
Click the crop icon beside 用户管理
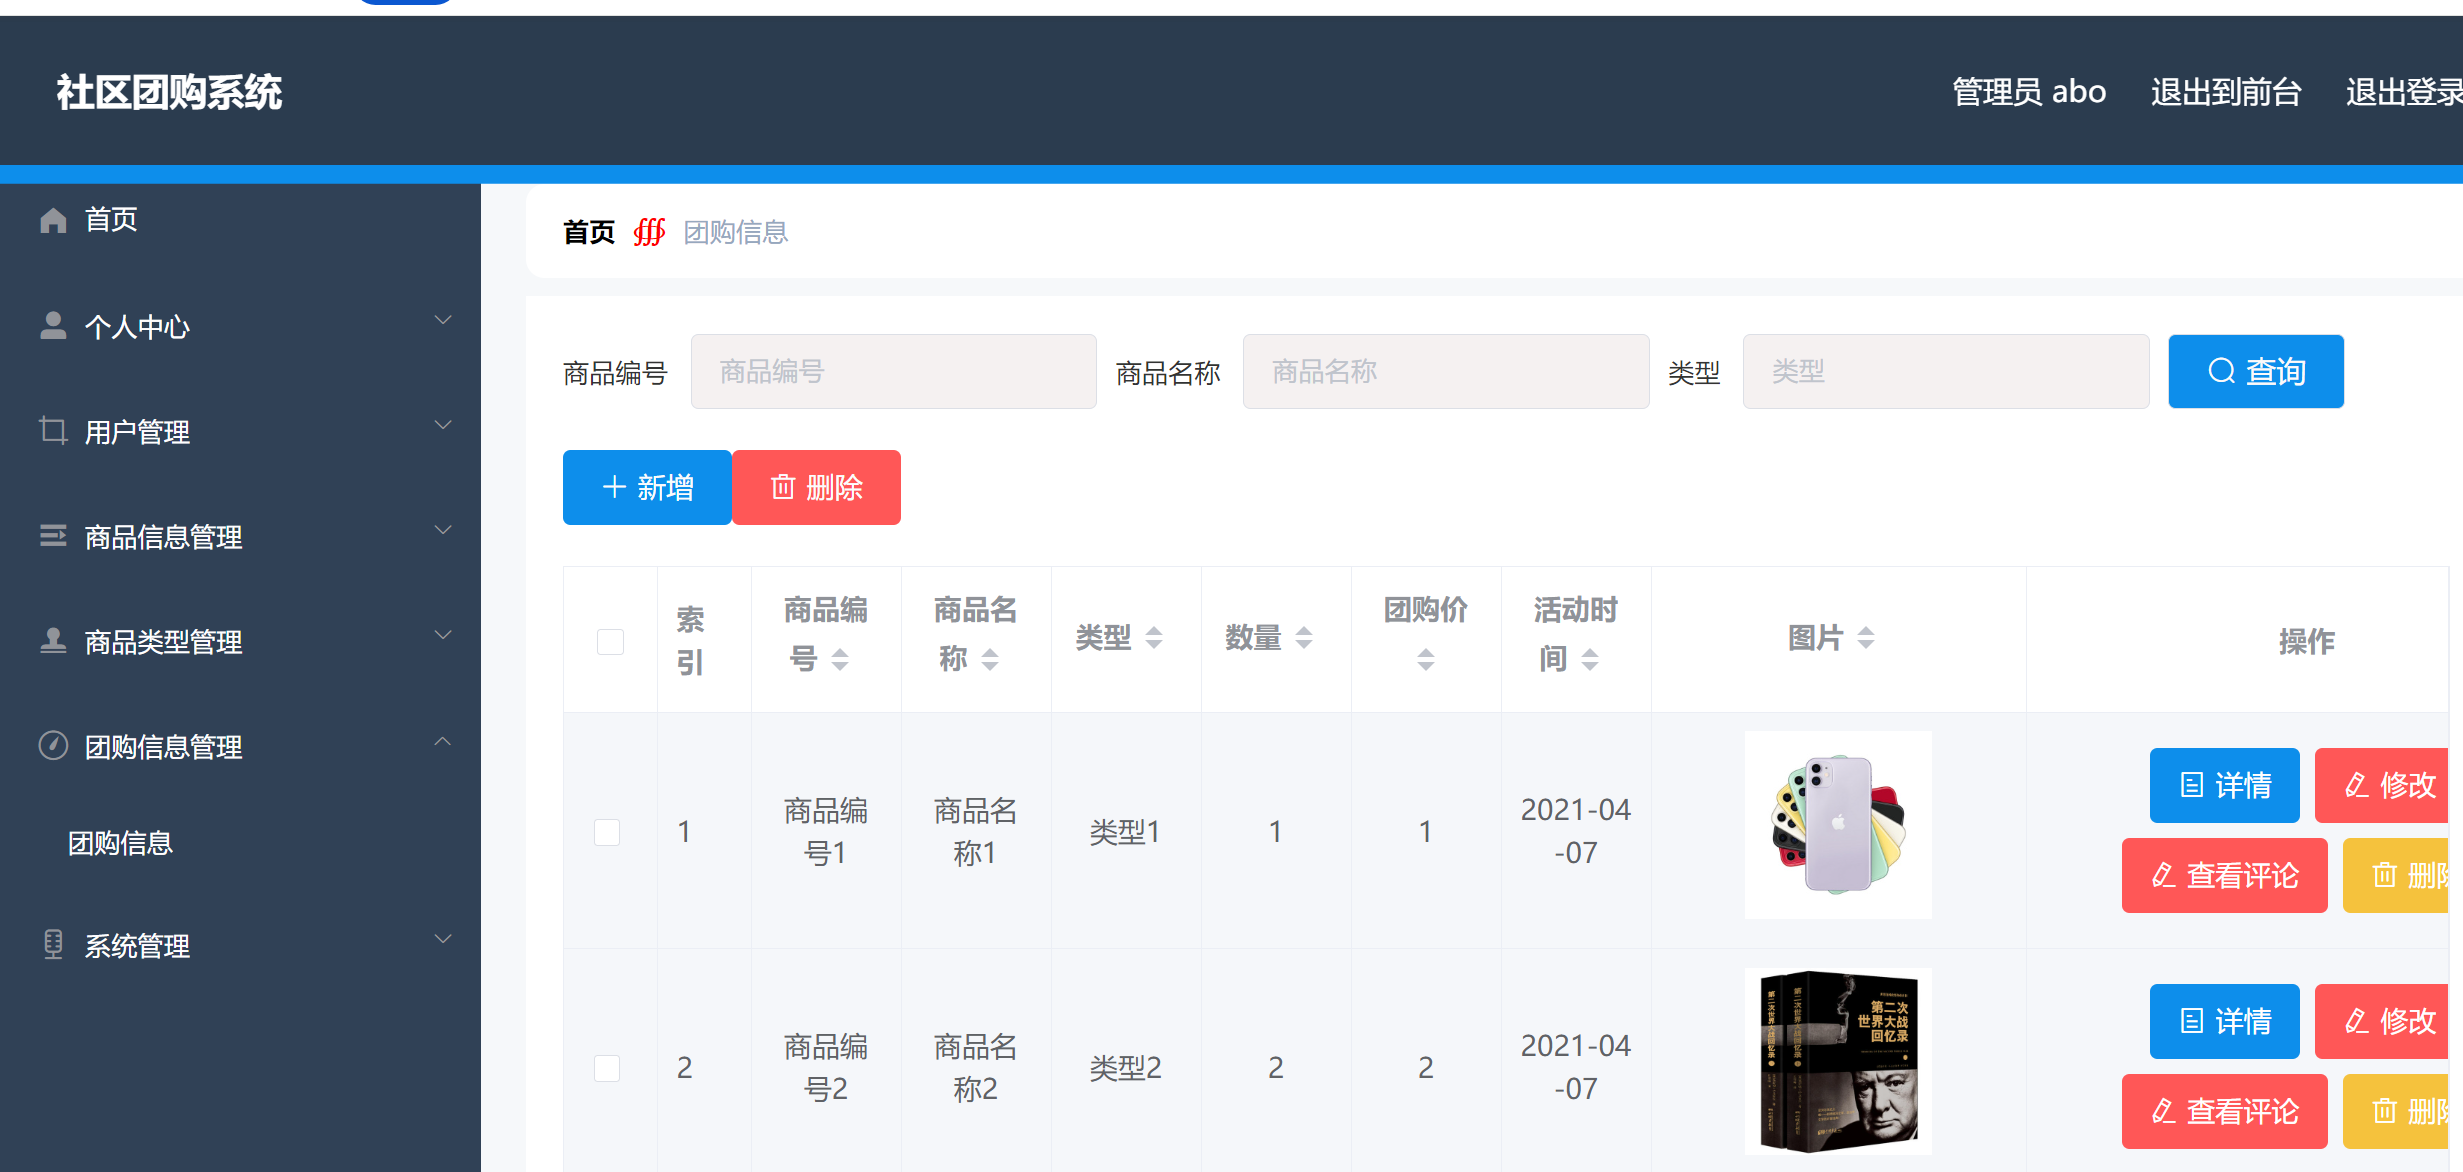(x=53, y=431)
